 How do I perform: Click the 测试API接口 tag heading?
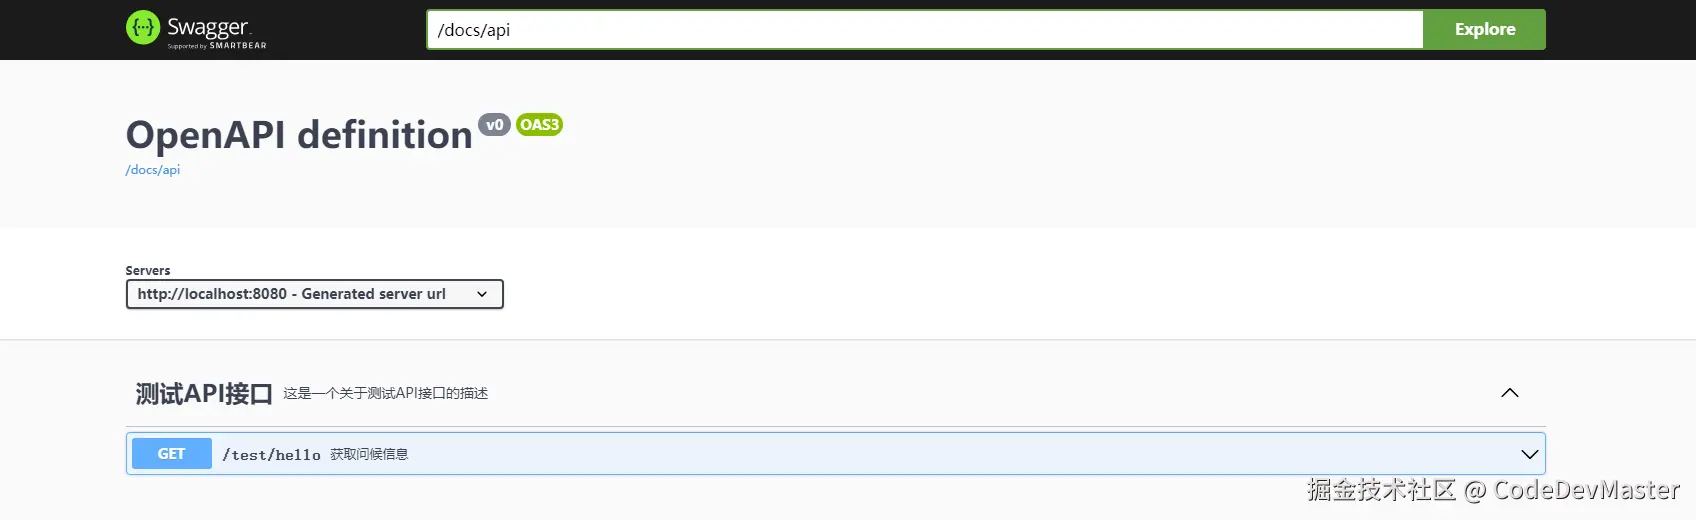204,393
